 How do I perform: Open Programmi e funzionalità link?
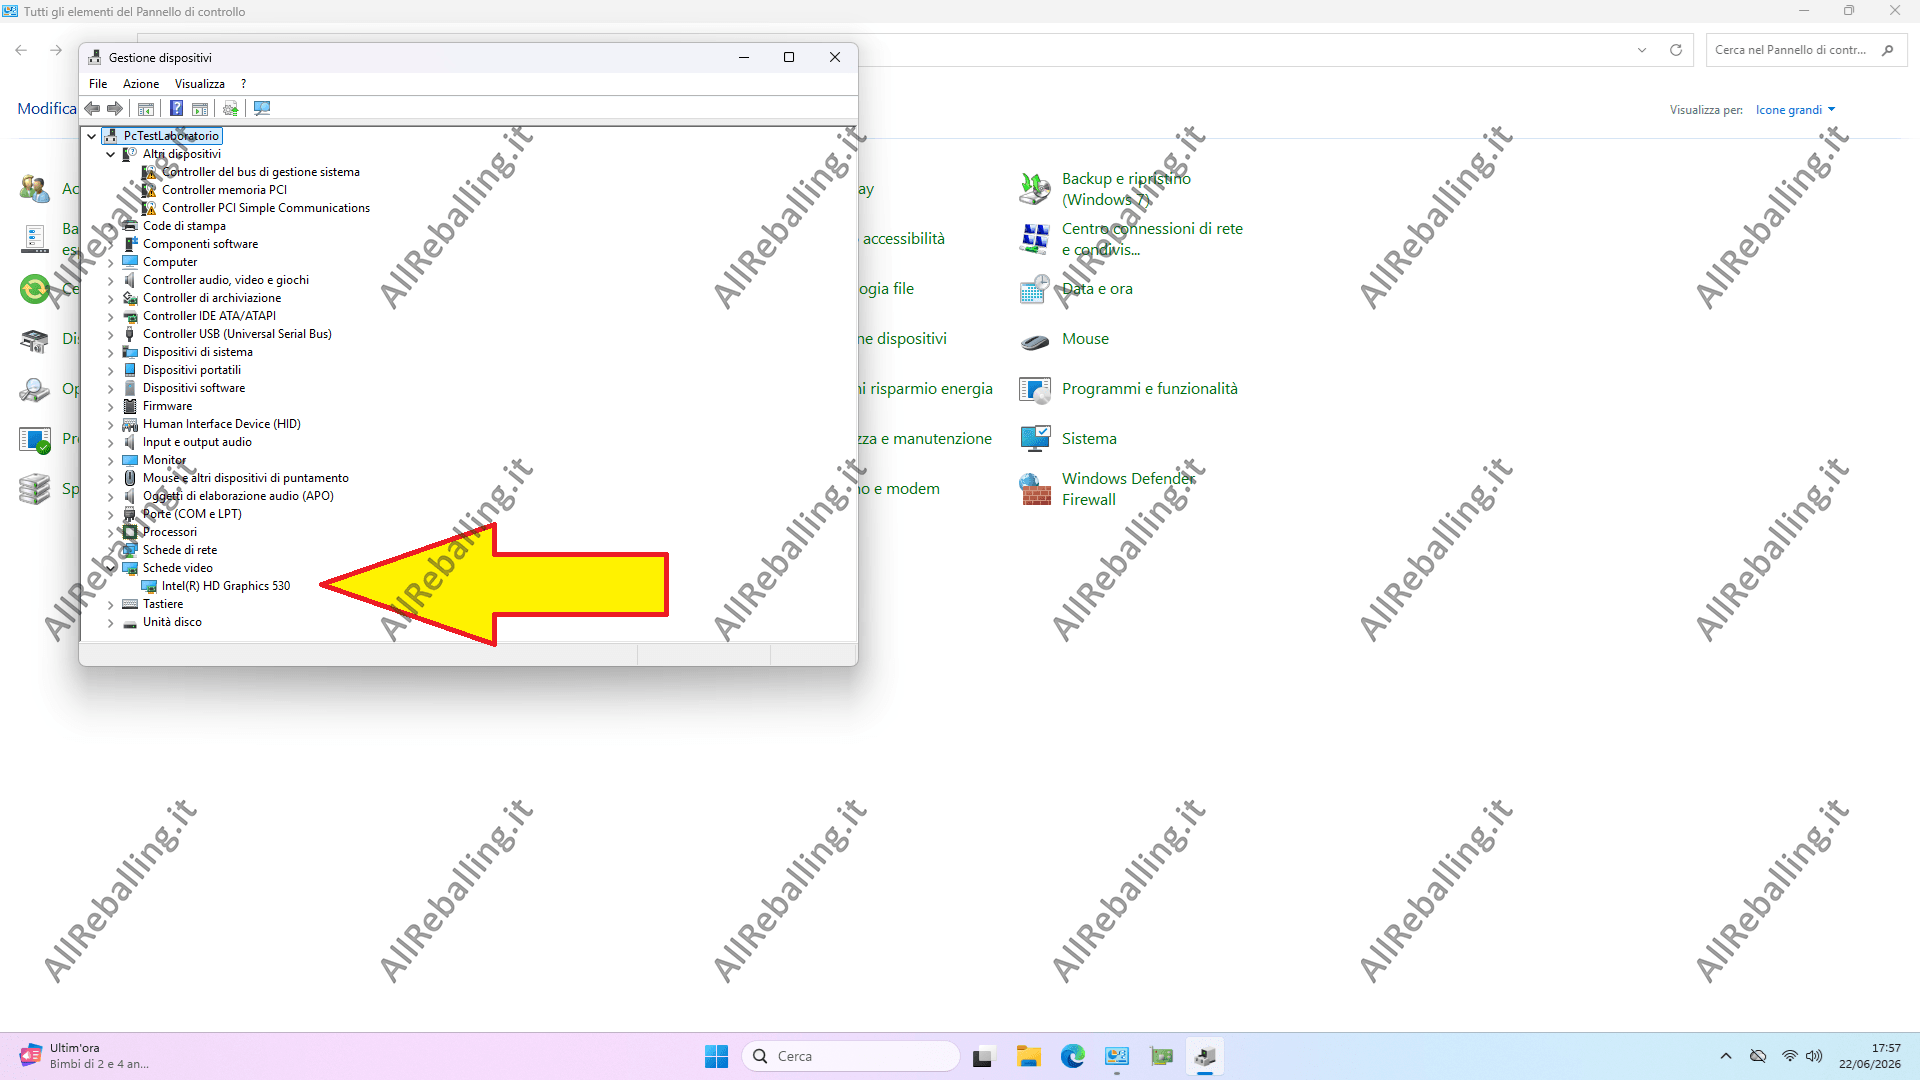(1150, 389)
